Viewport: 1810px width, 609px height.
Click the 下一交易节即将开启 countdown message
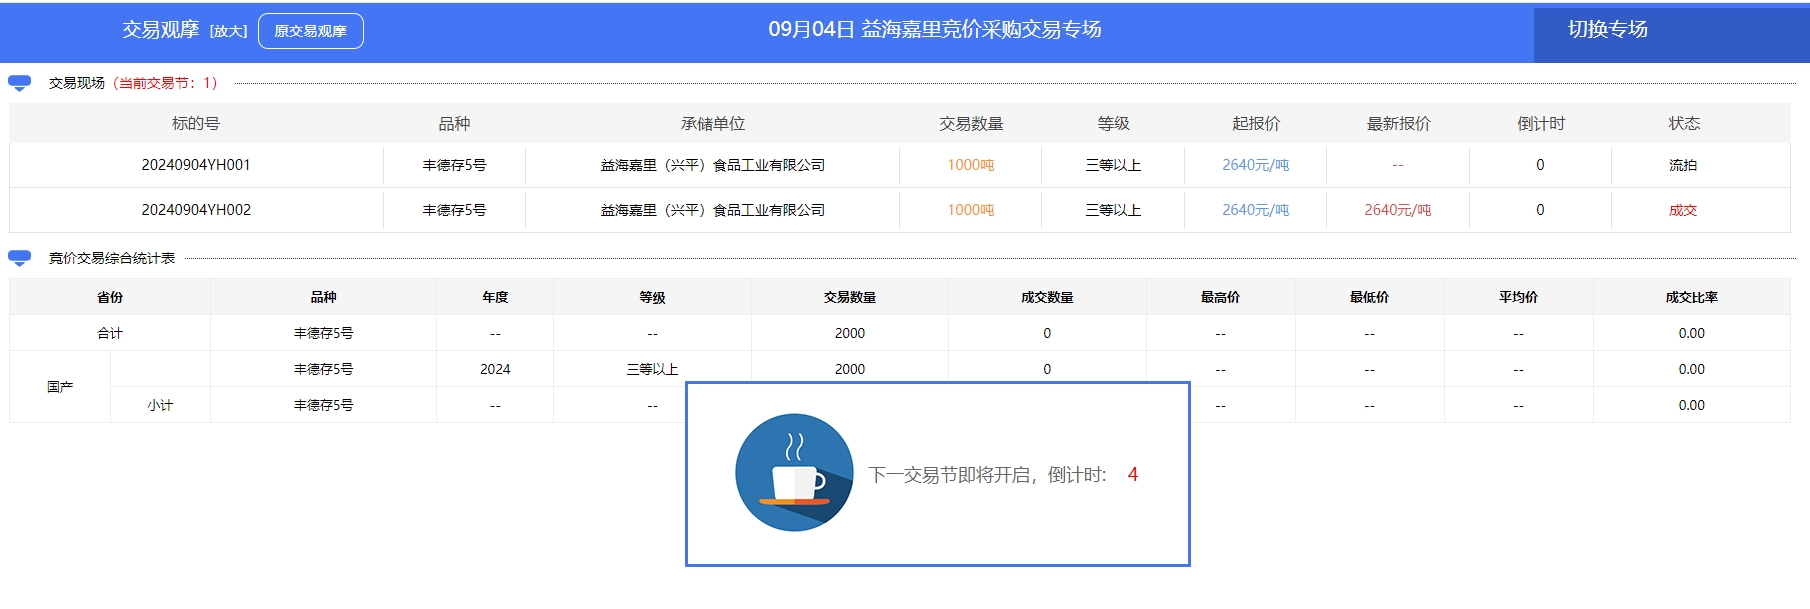pos(988,475)
